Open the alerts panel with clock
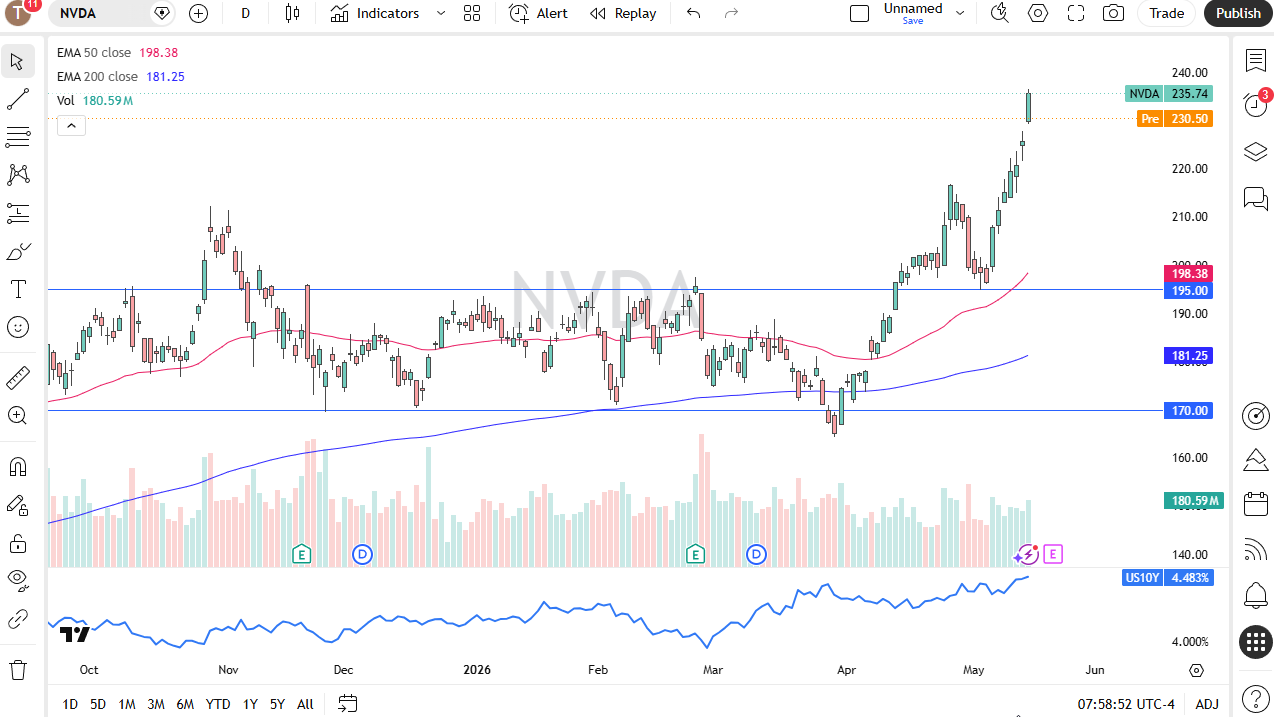Image resolution: width=1274 pixels, height=717 pixels. pos(1256,104)
